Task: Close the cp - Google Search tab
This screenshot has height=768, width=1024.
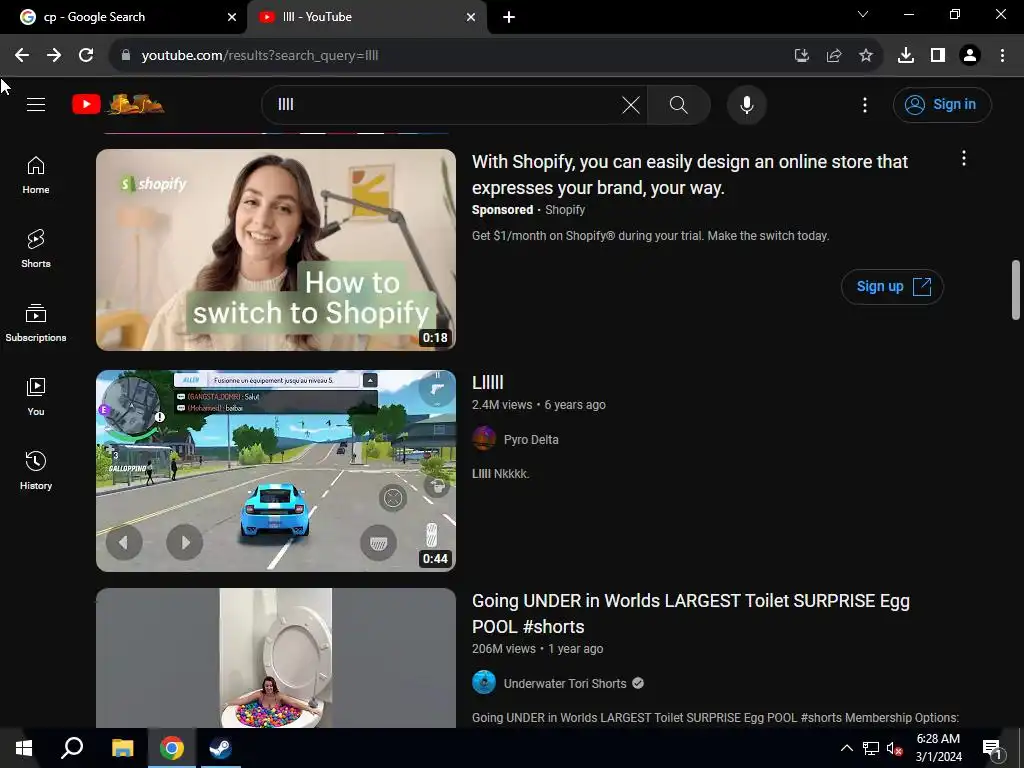Action: point(232,17)
